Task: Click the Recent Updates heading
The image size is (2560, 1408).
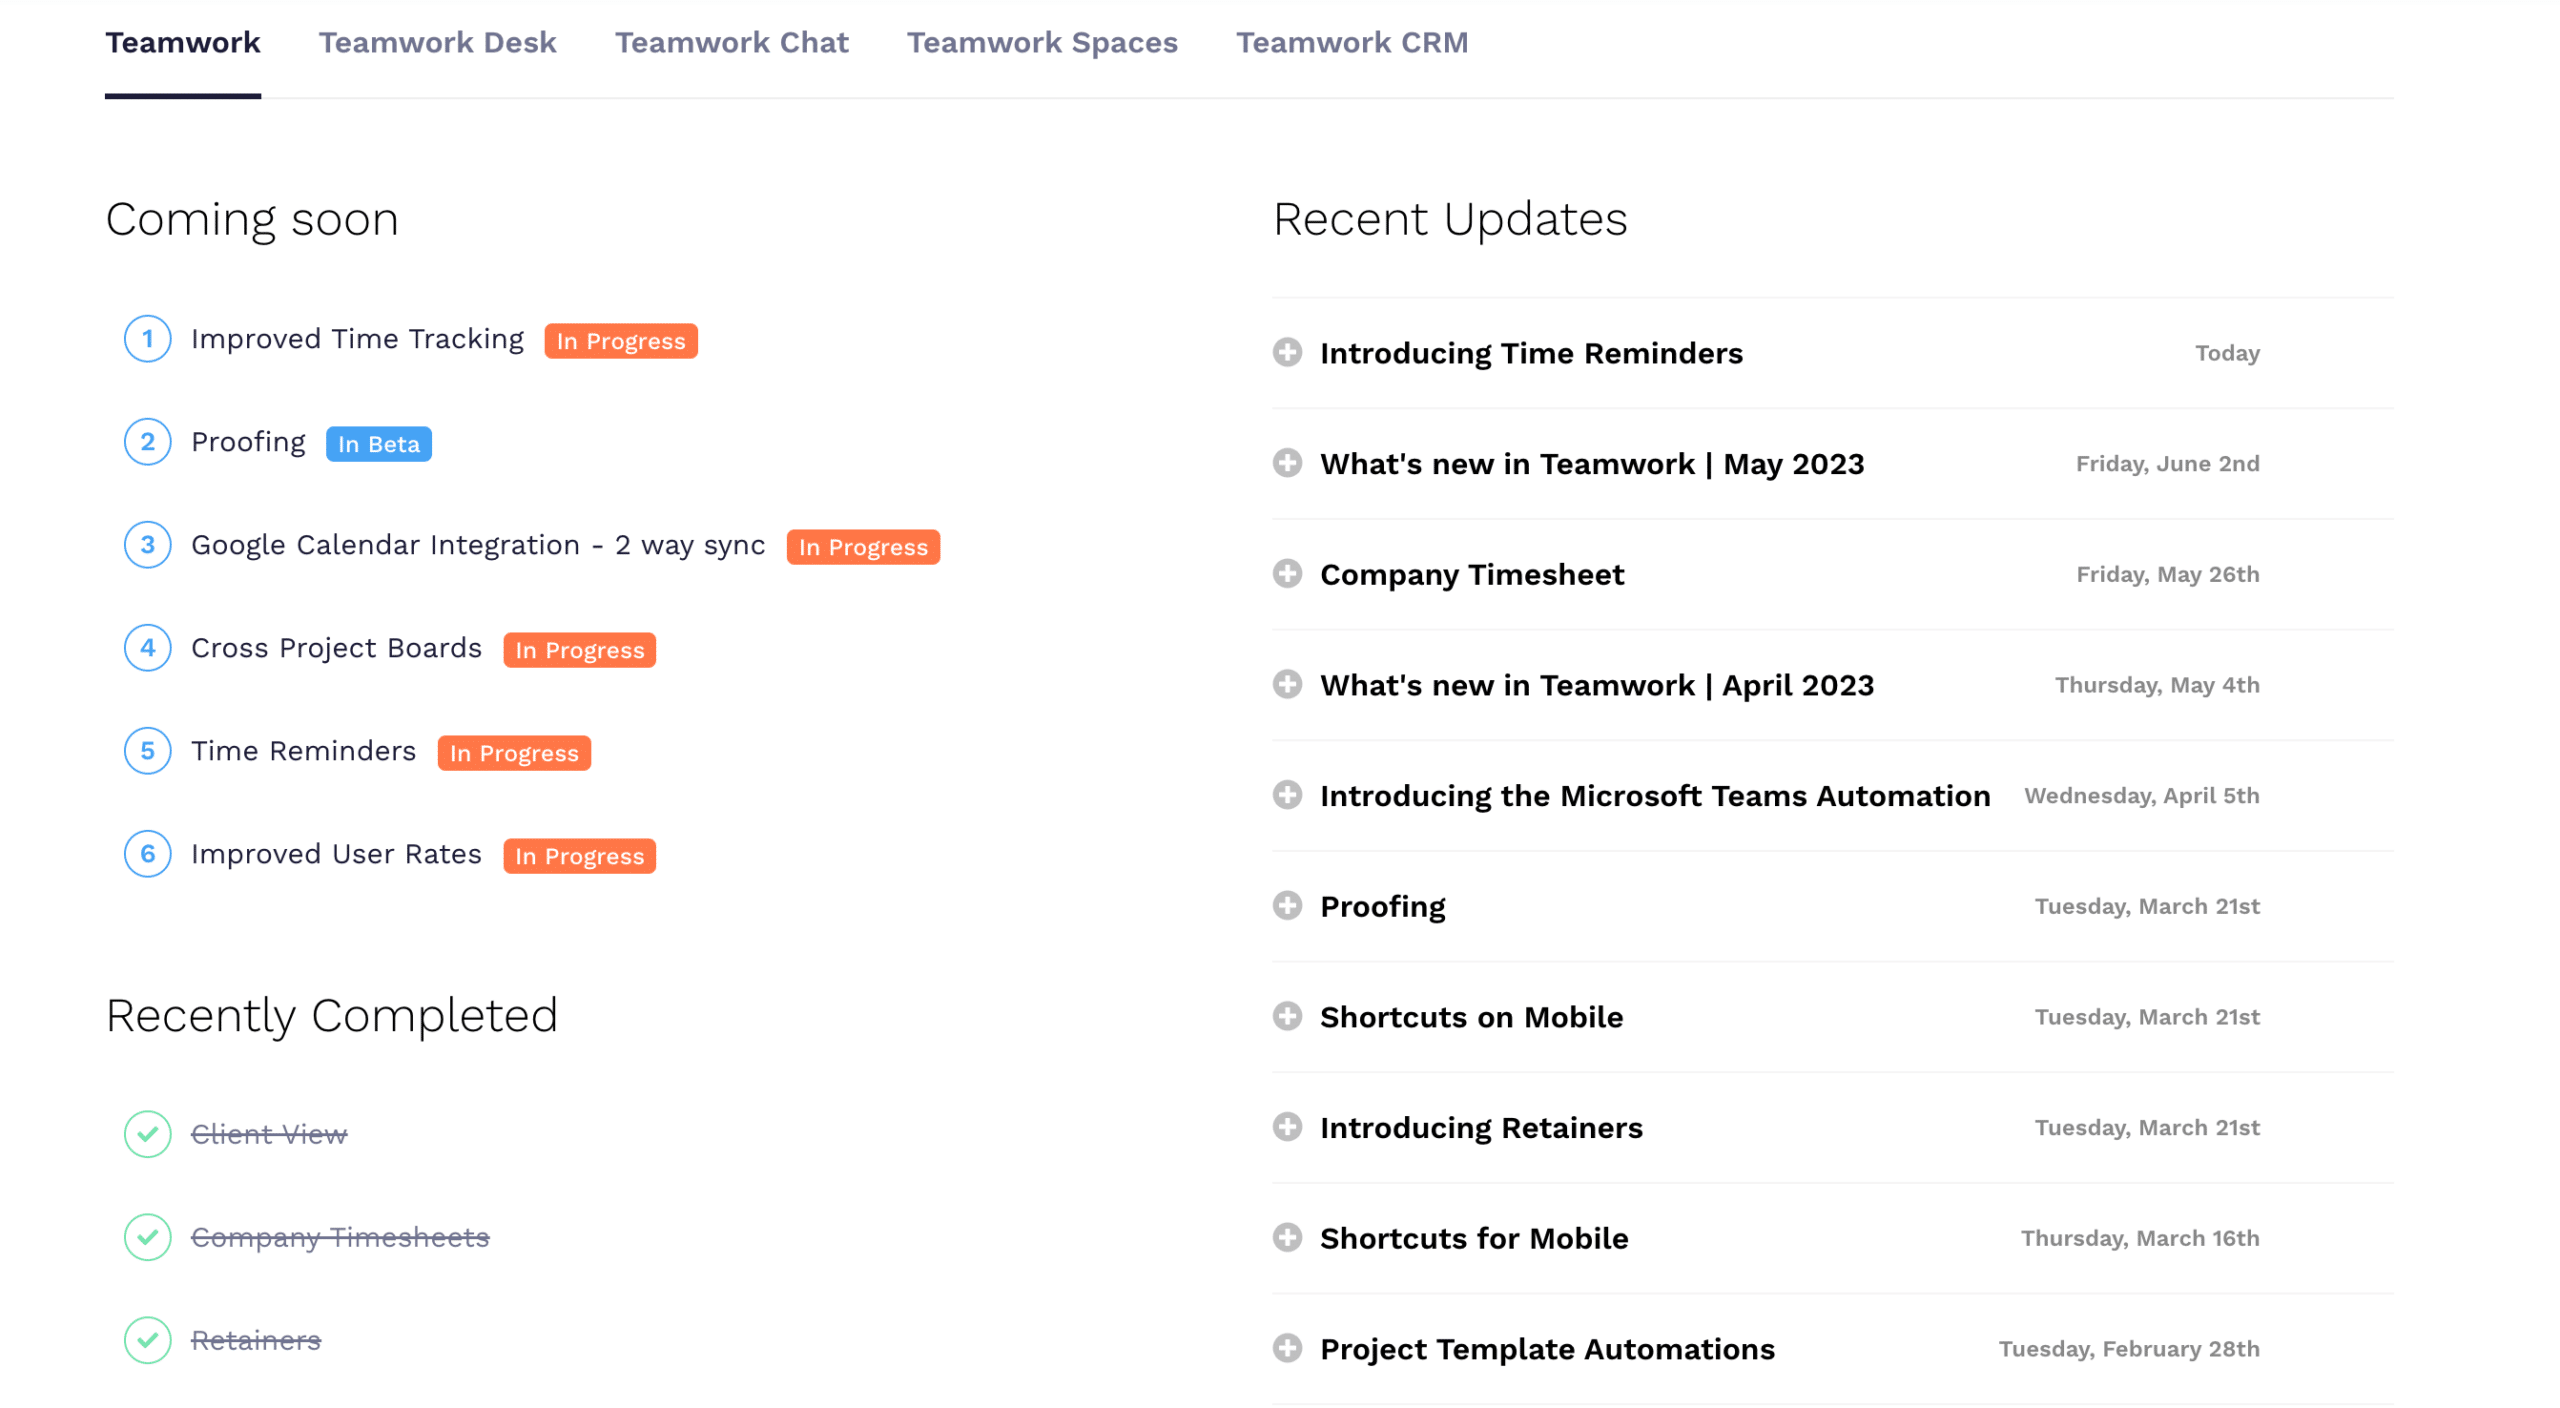Action: (1450, 219)
